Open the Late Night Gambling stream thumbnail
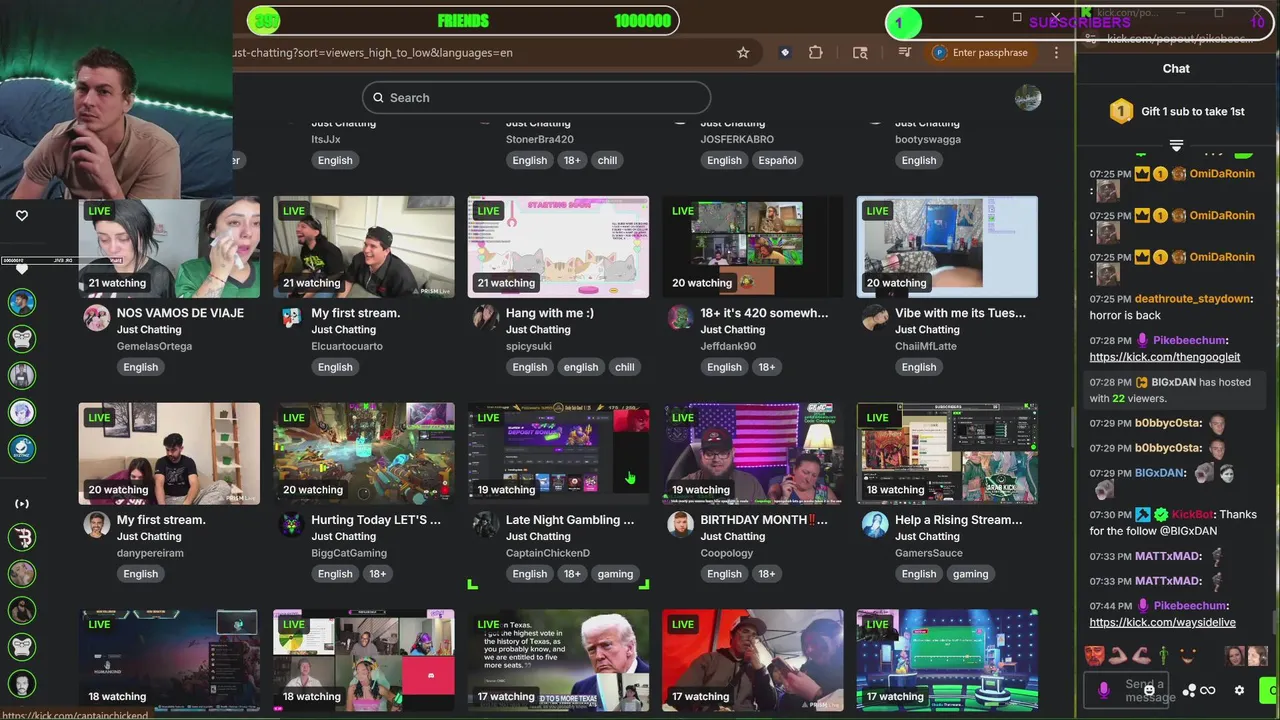Viewport: 1280px width, 720px height. (558, 454)
